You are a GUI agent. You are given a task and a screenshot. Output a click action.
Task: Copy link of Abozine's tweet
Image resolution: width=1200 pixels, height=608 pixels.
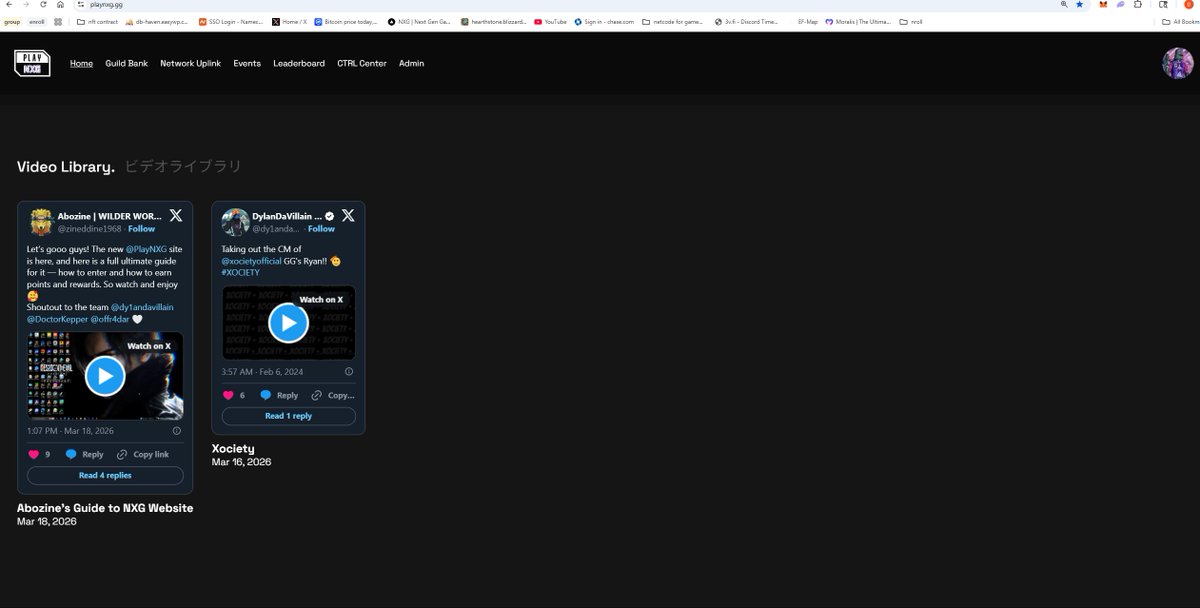[x=143, y=454]
